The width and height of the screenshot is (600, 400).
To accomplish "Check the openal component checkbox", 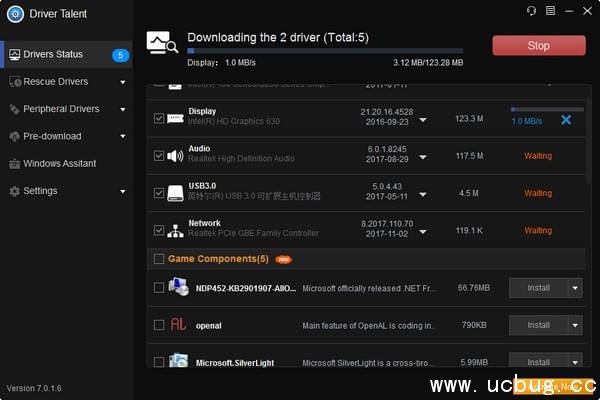I will tap(159, 325).
